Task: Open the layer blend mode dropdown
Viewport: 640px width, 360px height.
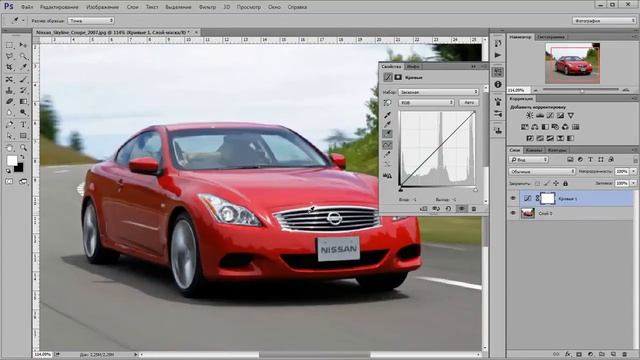Action: 542,172
